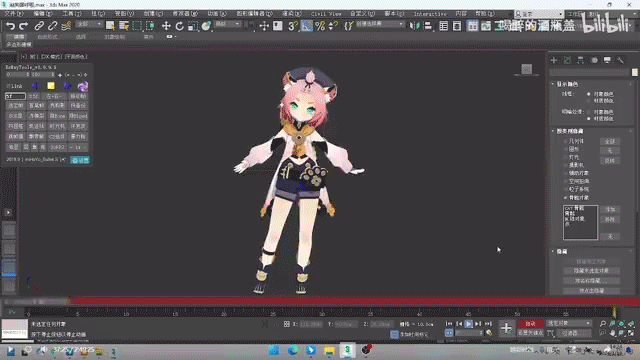Image resolution: width=640 pixels, height=360 pixels.
Task: Activate Select and Scale tool
Action: click(x=193, y=26)
